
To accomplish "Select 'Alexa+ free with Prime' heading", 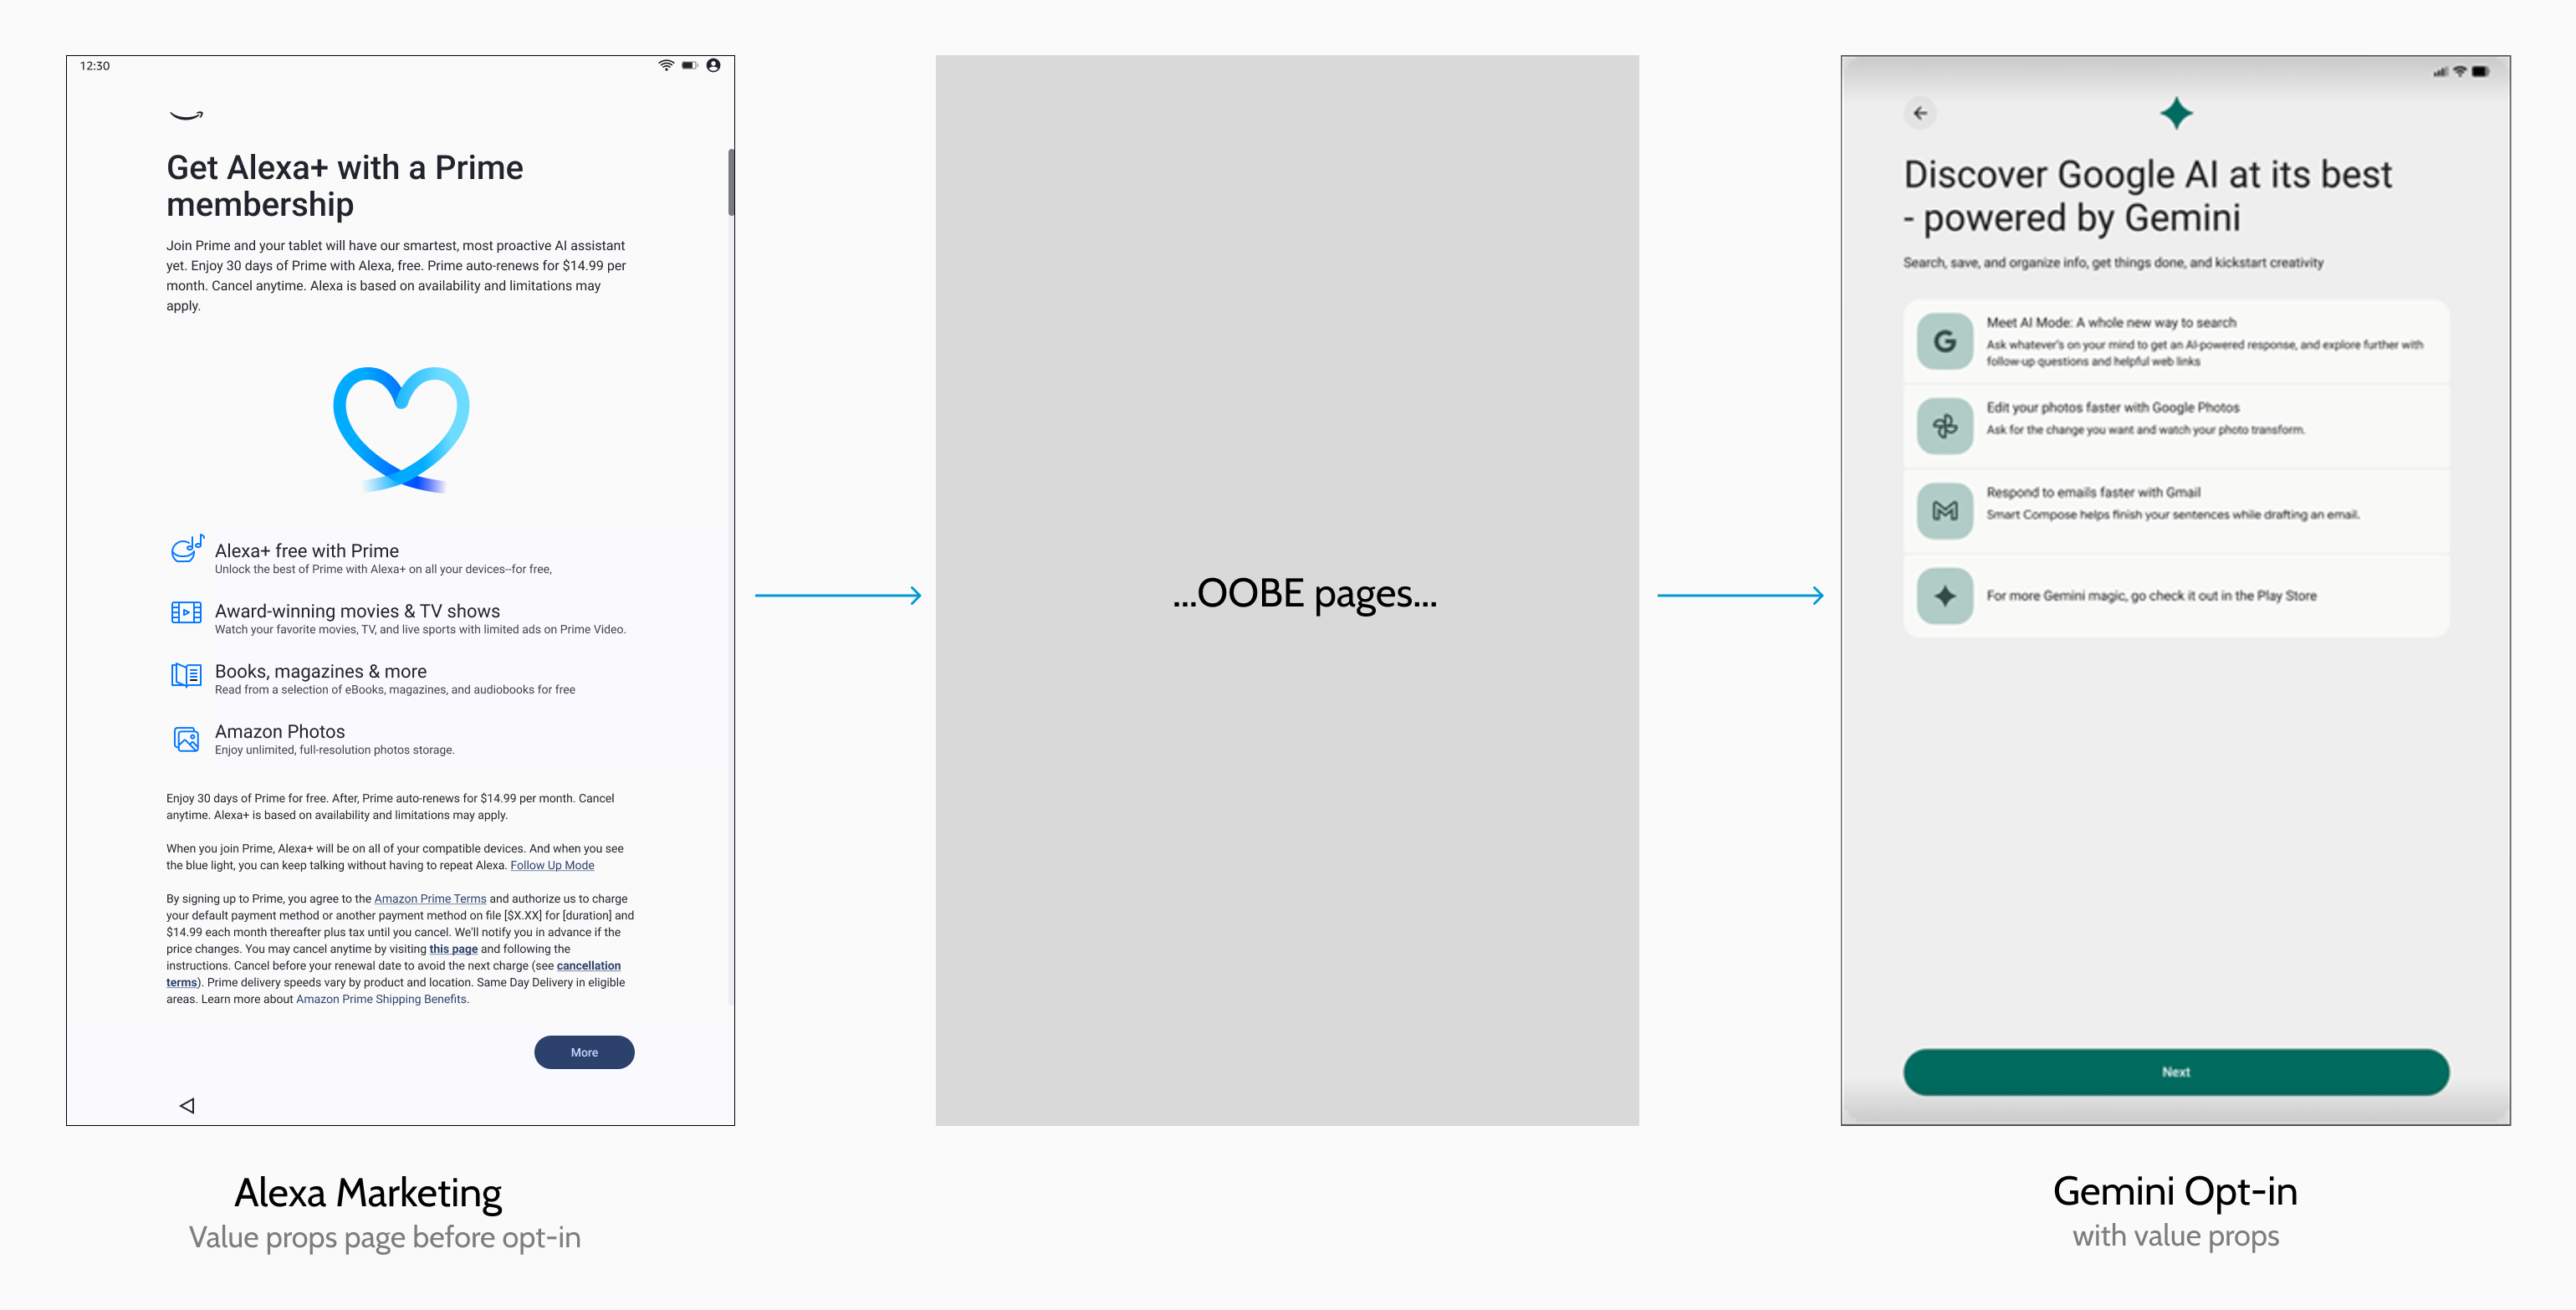I will coord(306,551).
